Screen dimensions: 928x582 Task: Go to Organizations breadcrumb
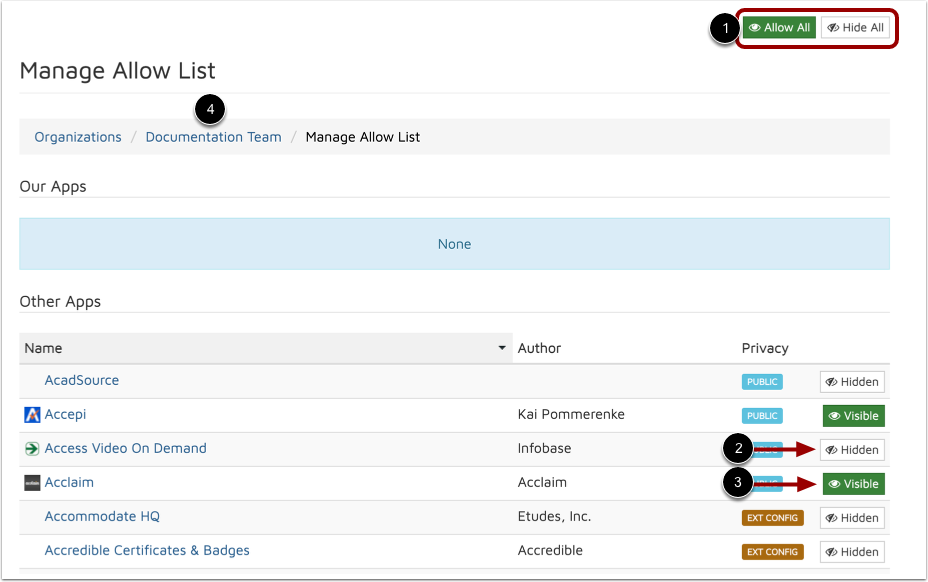point(78,137)
